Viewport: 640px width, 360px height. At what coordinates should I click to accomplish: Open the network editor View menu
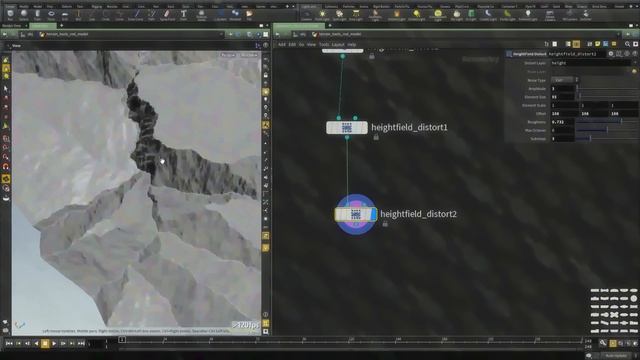click(311, 44)
